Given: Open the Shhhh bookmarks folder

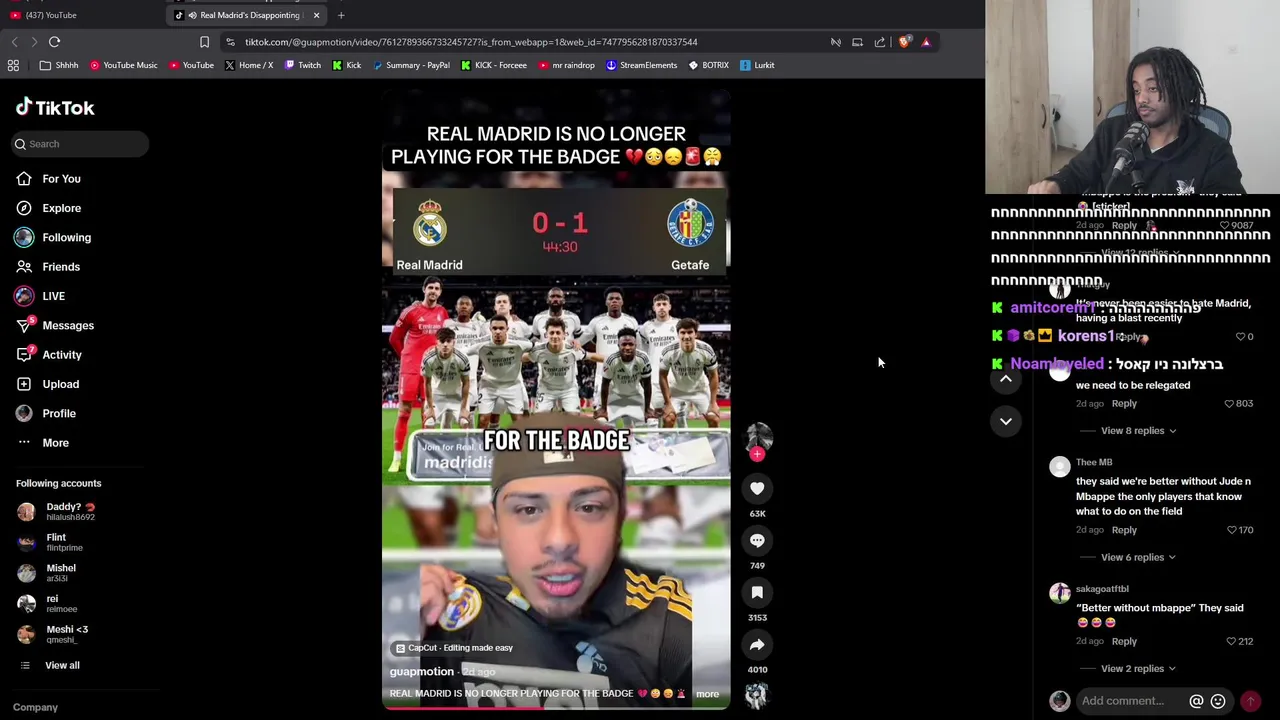Looking at the screenshot, I should coord(59,65).
